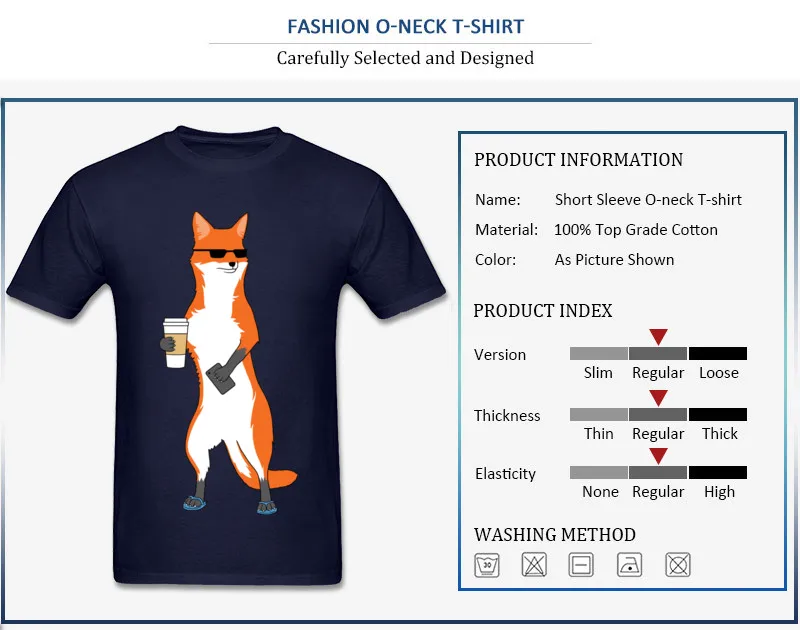Click the red arrow above Thickness bar

tap(658, 398)
